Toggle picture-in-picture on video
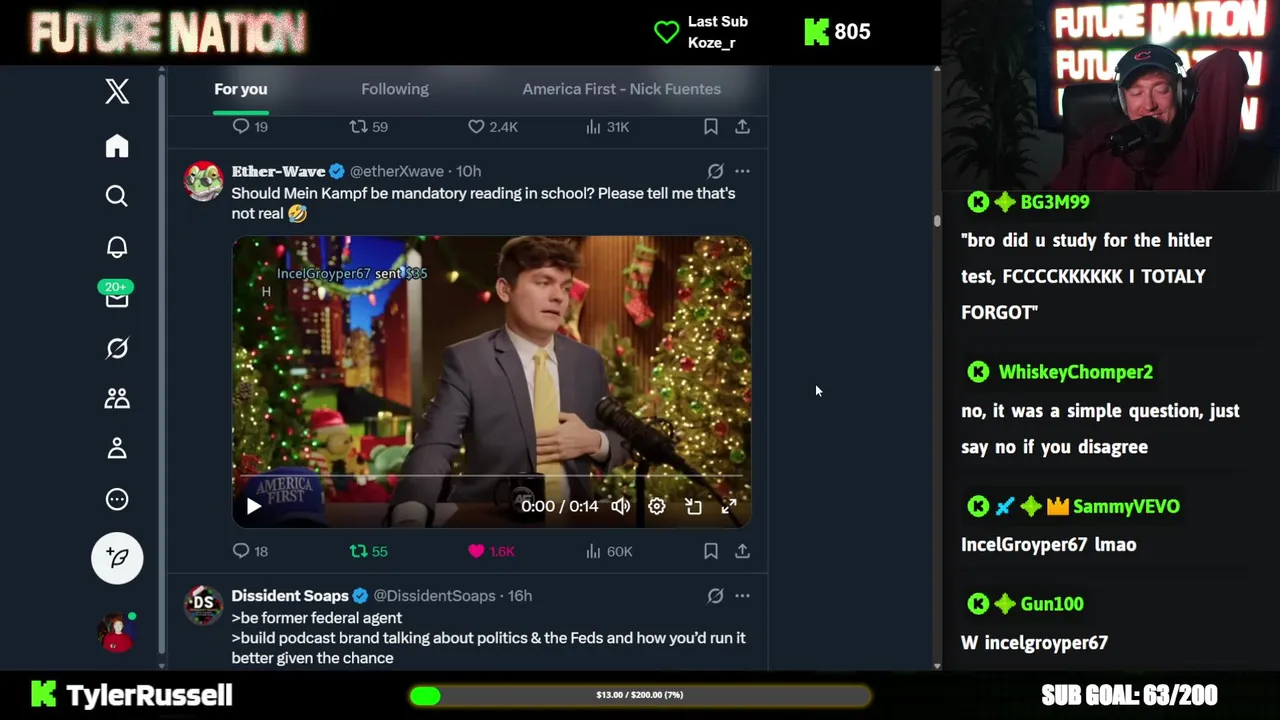This screenshot has height=720, width=1280. pos(693,506)
